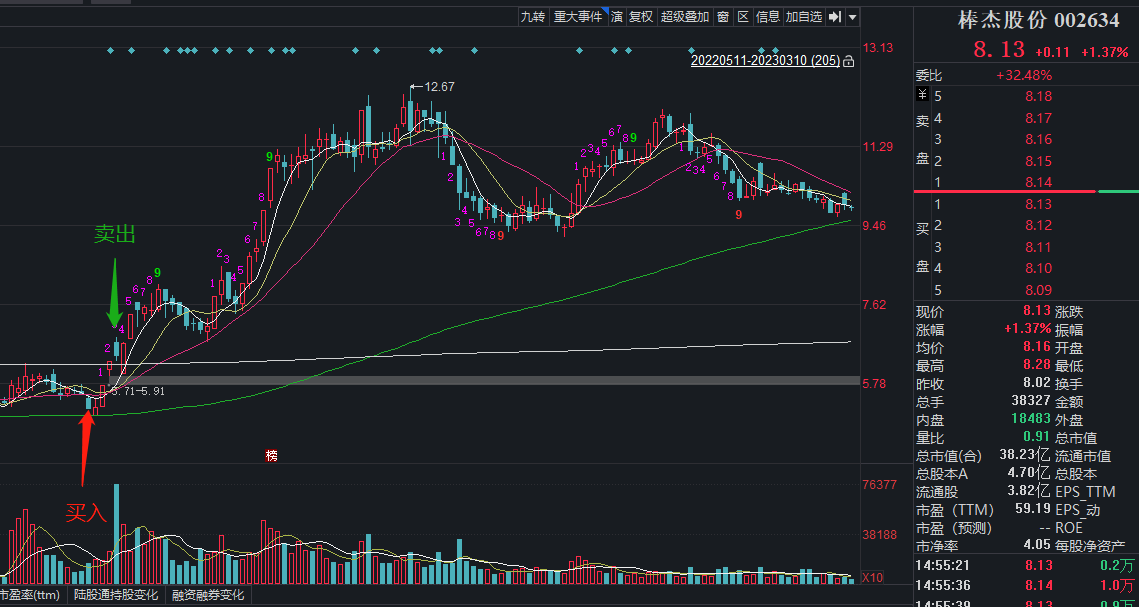Click the ¥ icon in order book
The width and height of the screenshot is (1139, 607).
pos(922,95)
